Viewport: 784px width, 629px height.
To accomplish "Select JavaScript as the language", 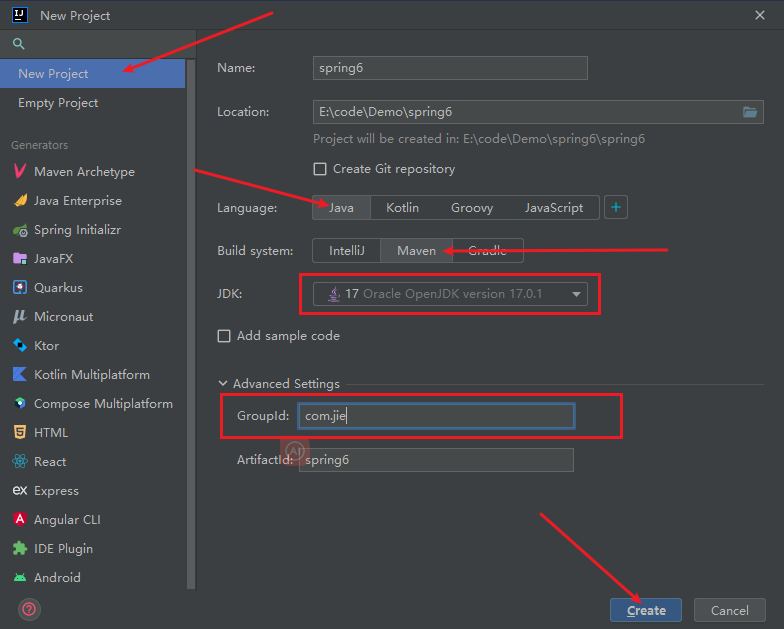I will coord(554,208).
